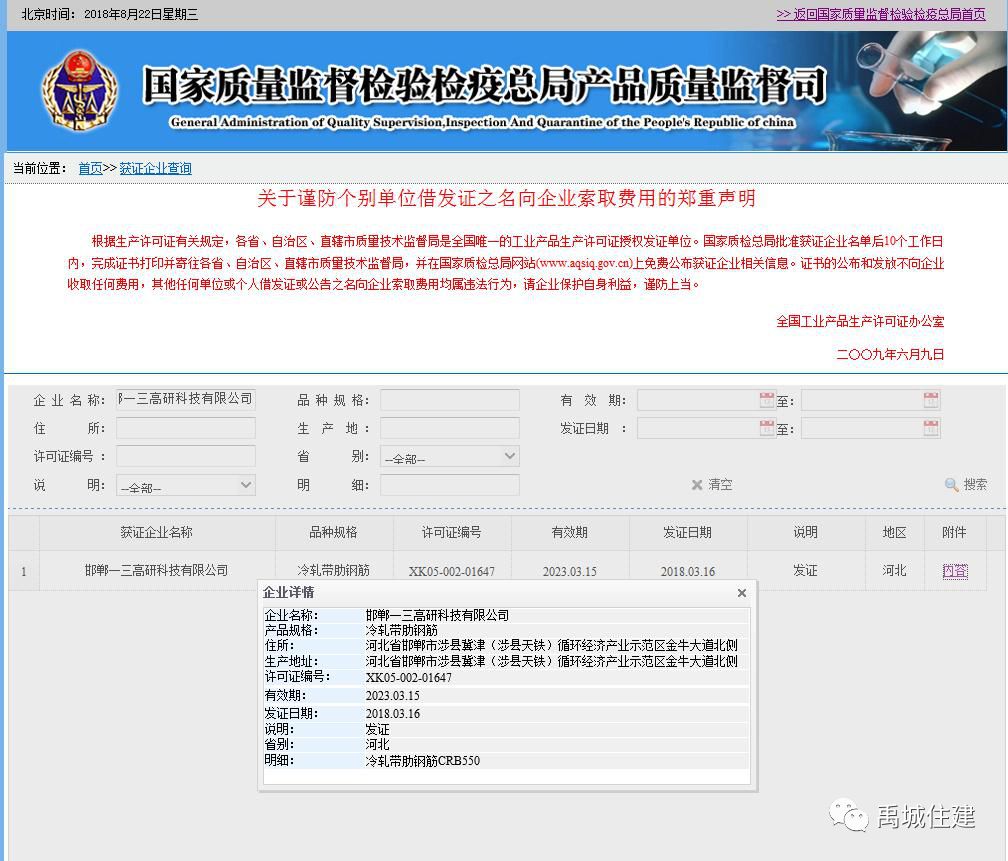Open the 发证日期 end date calendar icon
The height and width of the screenshot is (861, 1008).
point(929,428)
